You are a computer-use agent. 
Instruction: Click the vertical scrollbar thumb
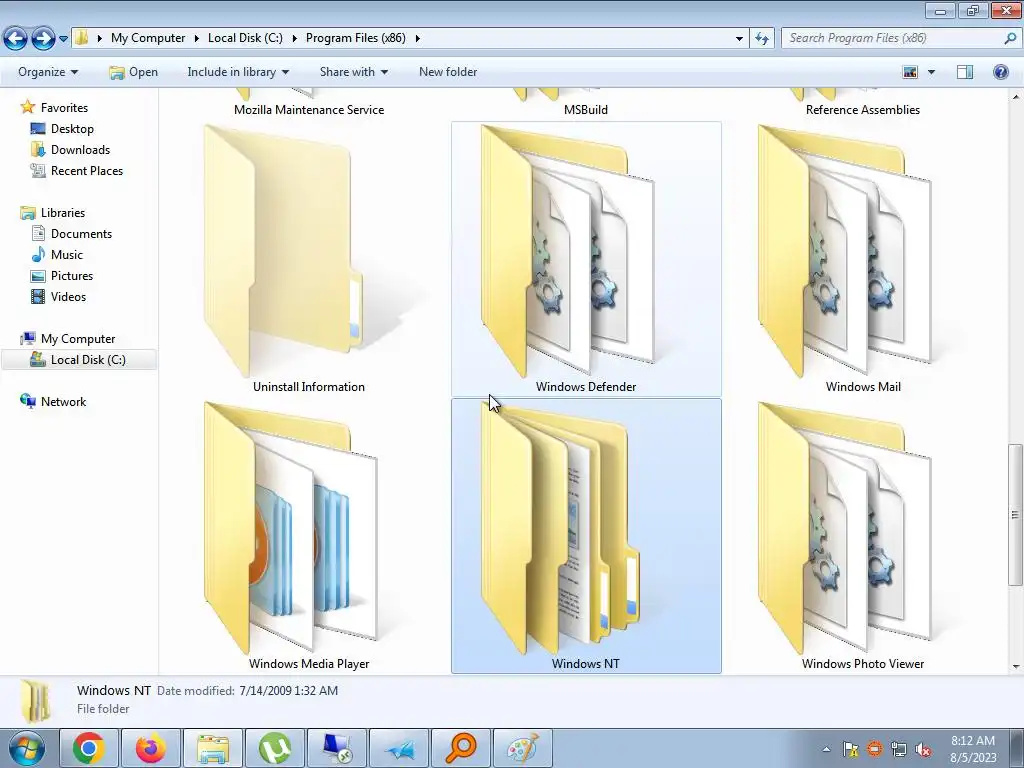pyautogui.click(x=1015, y=515)
